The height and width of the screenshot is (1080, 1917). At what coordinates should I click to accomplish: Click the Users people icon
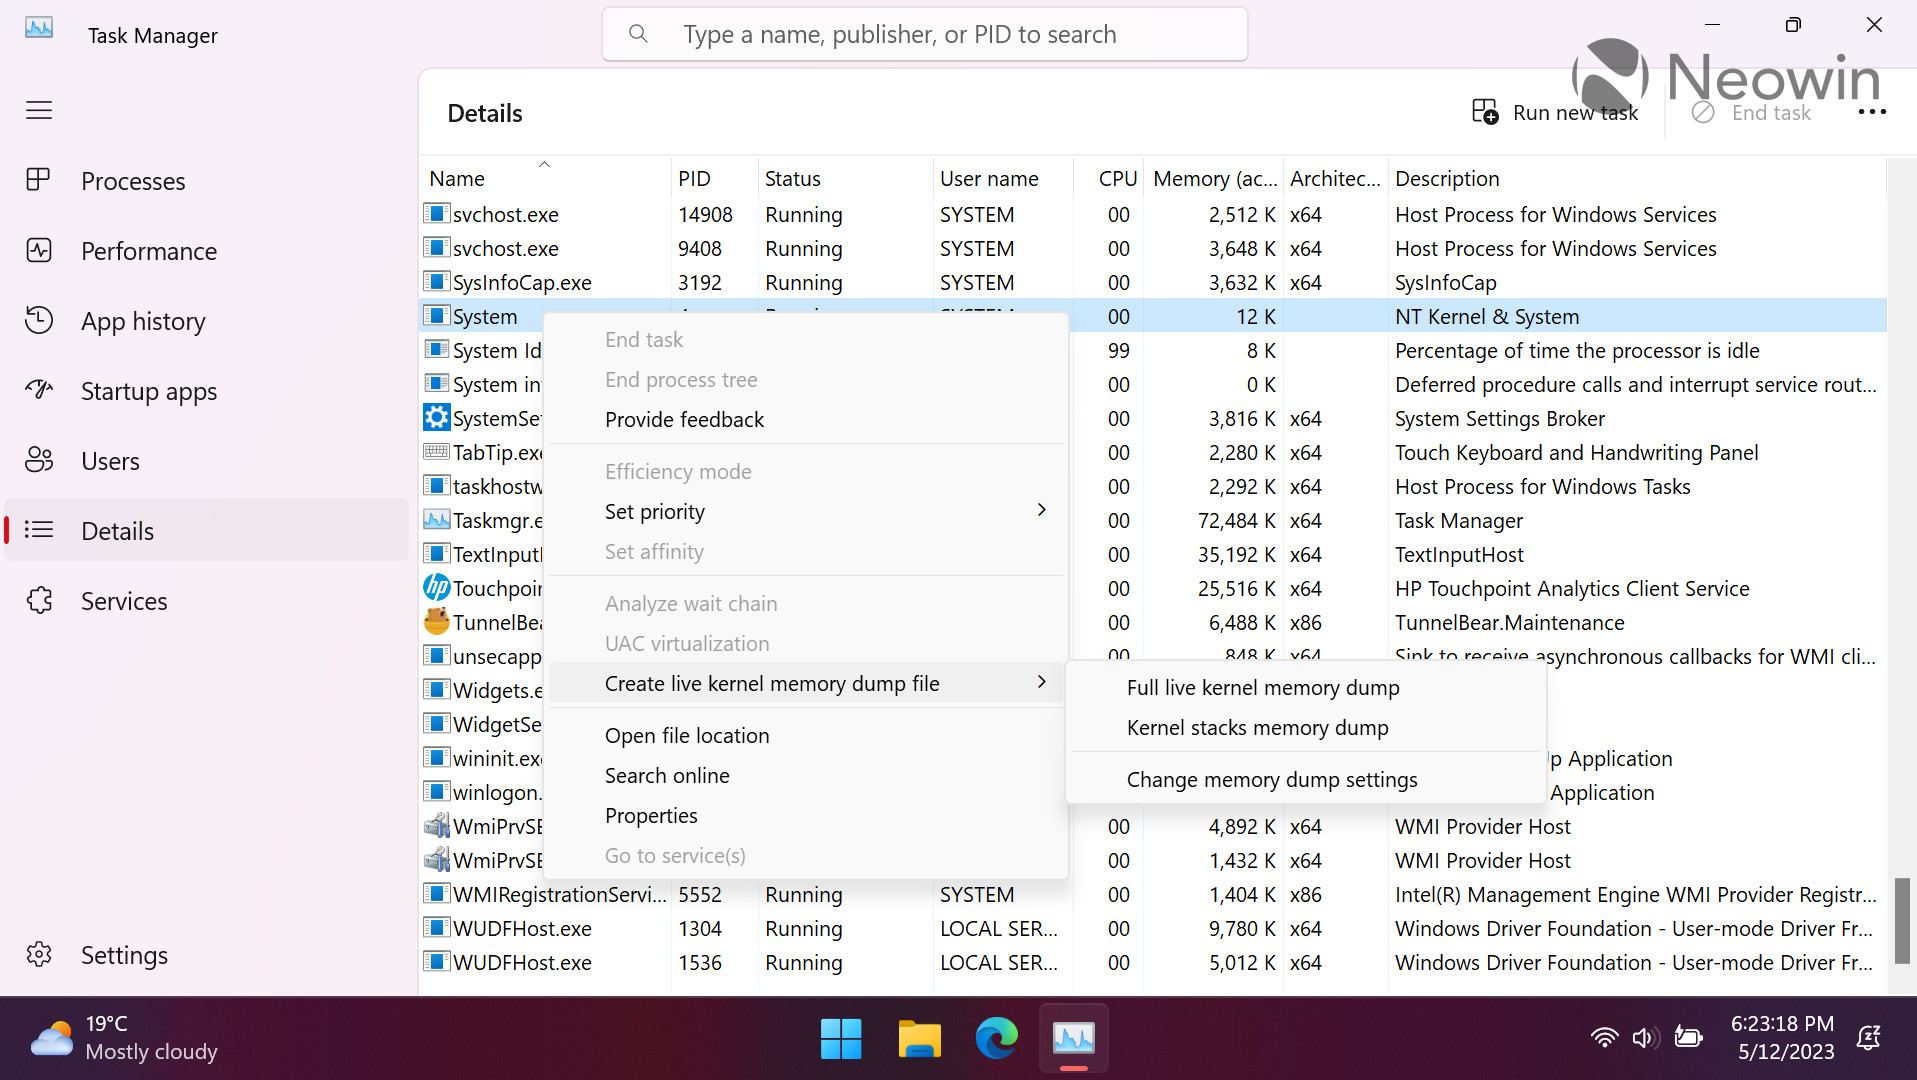(38, 460)
